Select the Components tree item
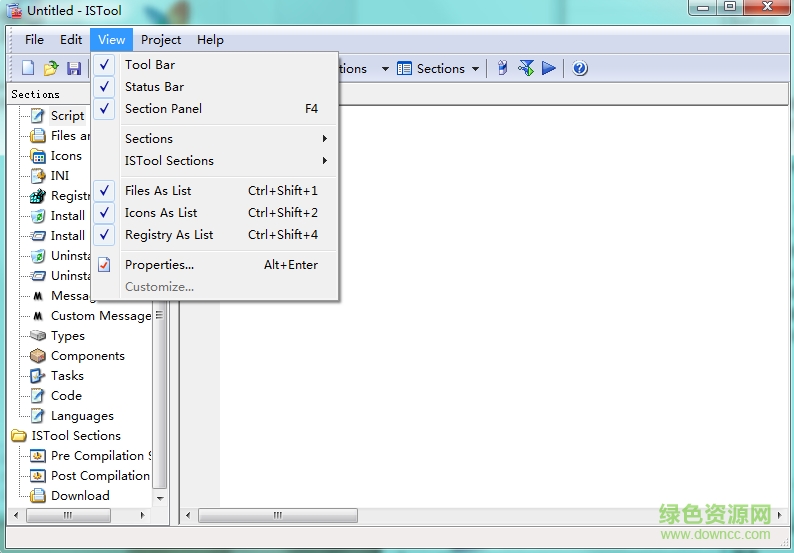Screen dimensions: 794x553 pos(88,356)
